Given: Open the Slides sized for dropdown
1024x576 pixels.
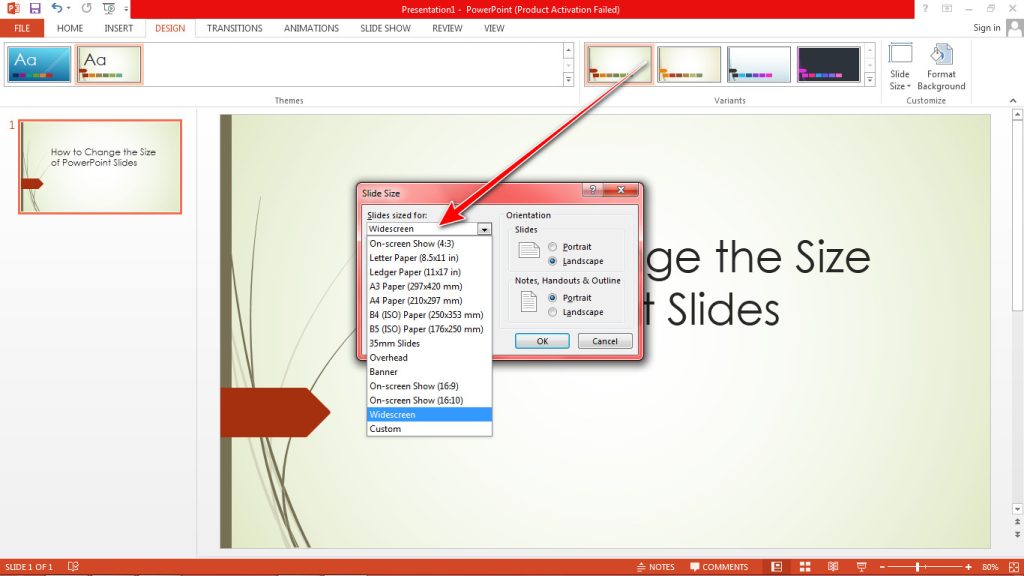Looking at the screenshot, I should (485, 228).
